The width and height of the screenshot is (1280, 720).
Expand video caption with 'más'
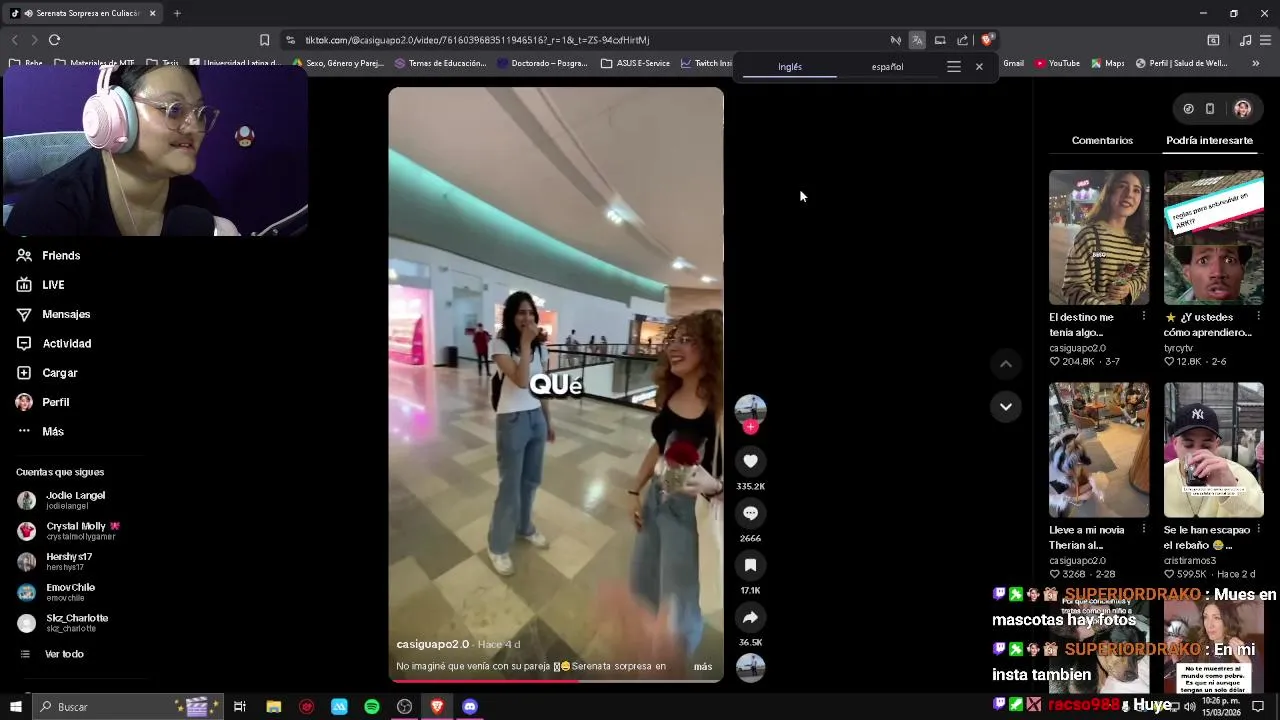point(703,667)
